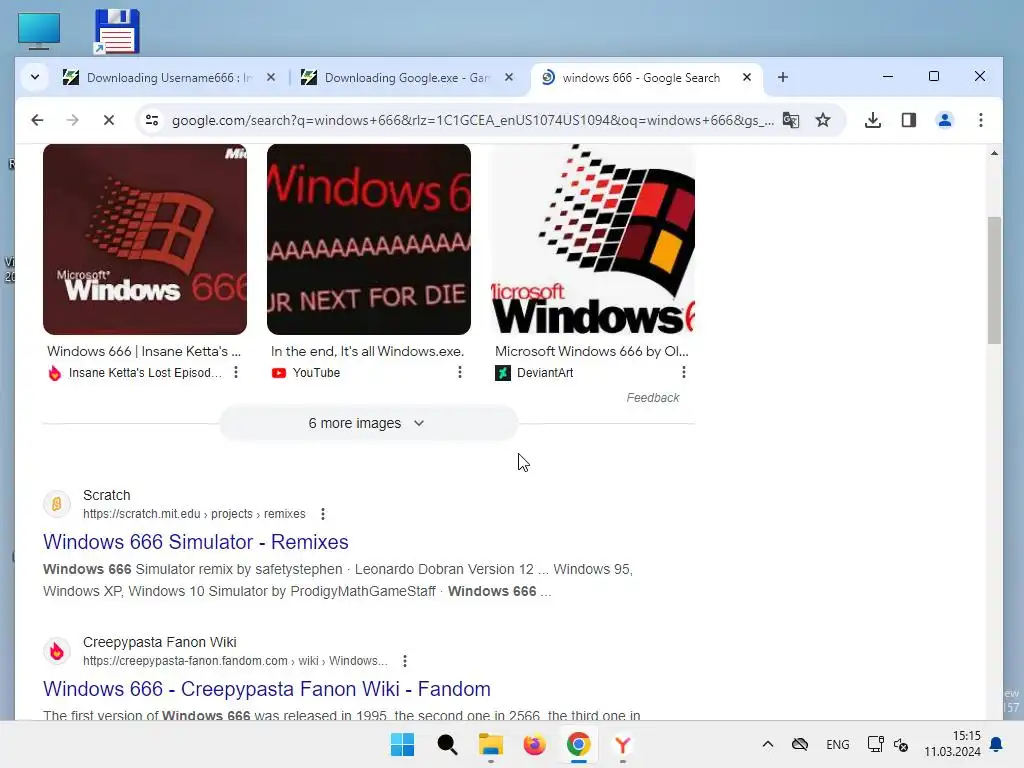Screen dimensions: 1024x768
Task: Open the Google Translate page icon
Action: [791, 120]
